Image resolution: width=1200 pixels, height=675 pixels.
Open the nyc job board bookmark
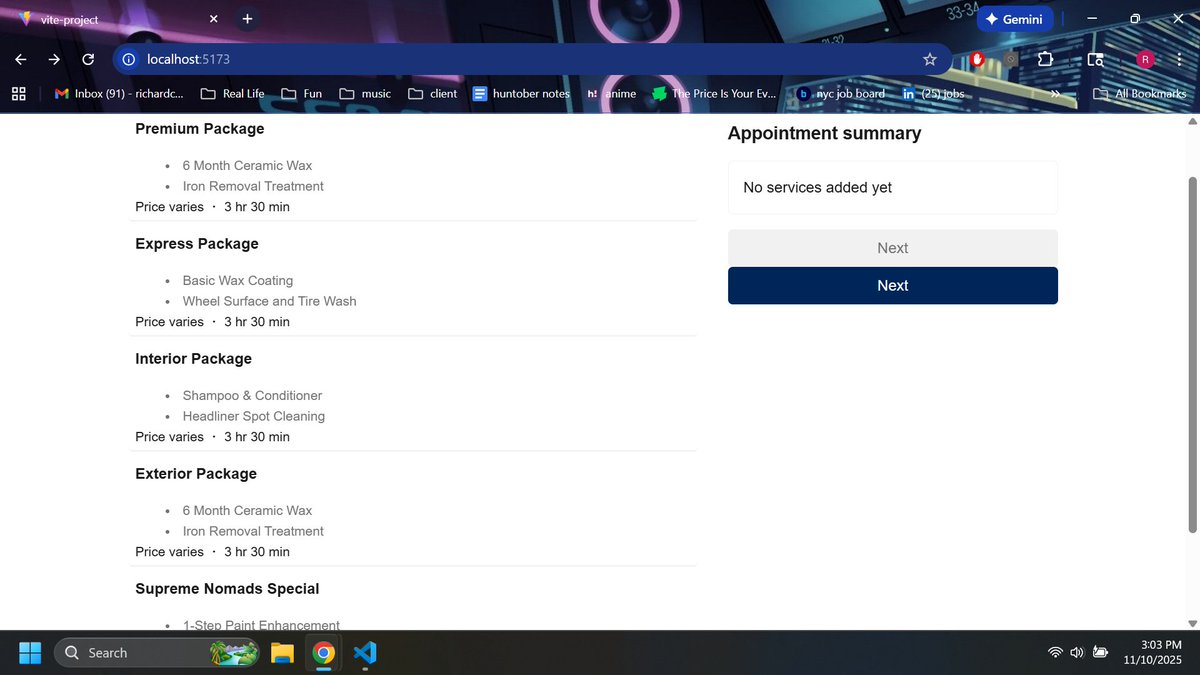point(840,93)
